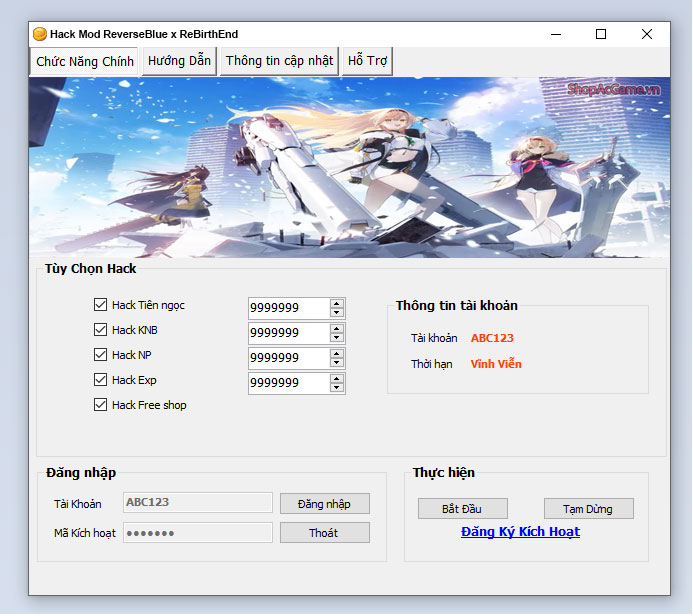Open the Thông tin cập nhật tab
The width and height of the screenshot is (693, 616).
pyautogui.click(x=279, y=61)
